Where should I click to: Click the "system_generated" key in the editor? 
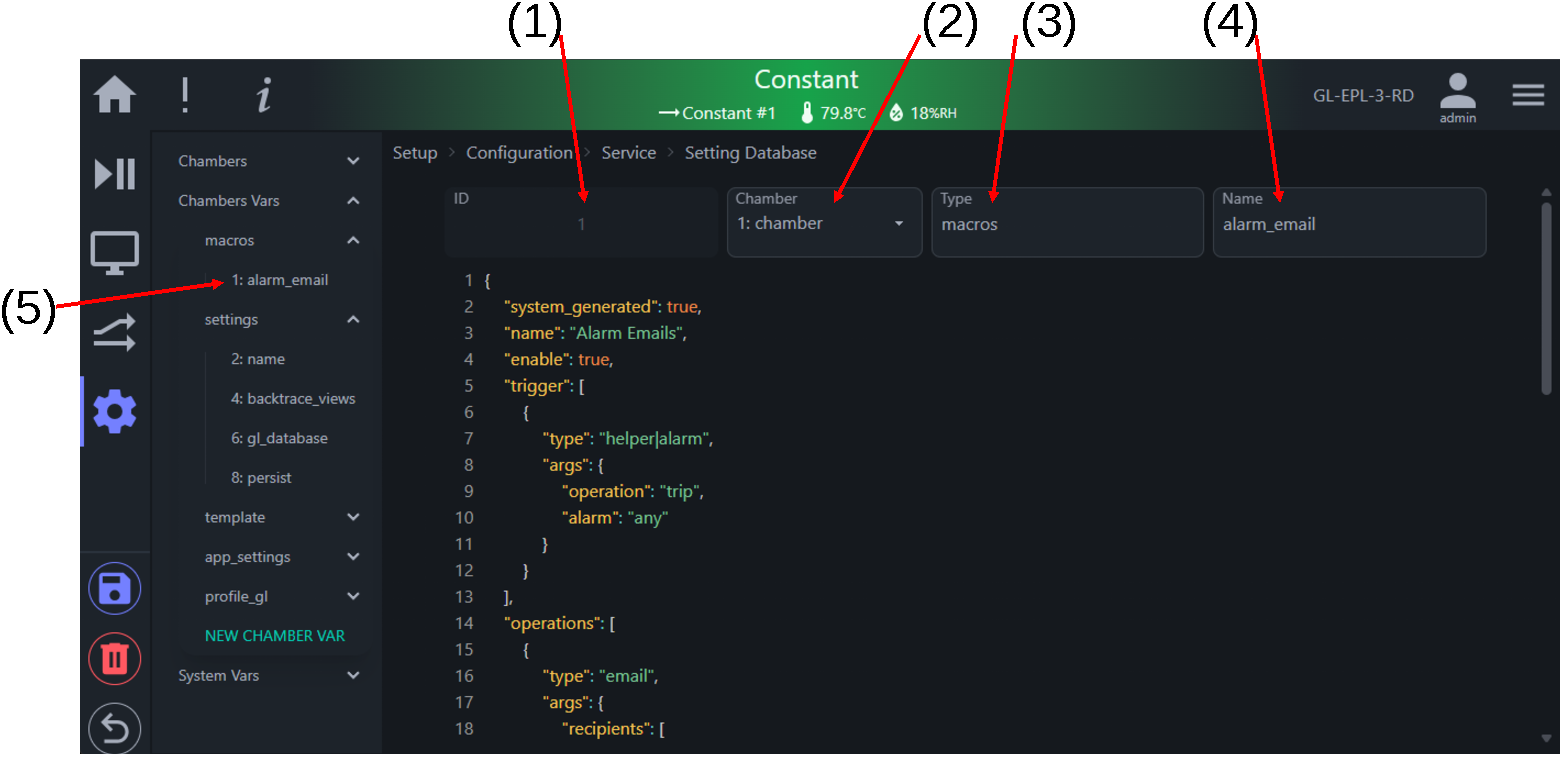click(x=580, y=306)
